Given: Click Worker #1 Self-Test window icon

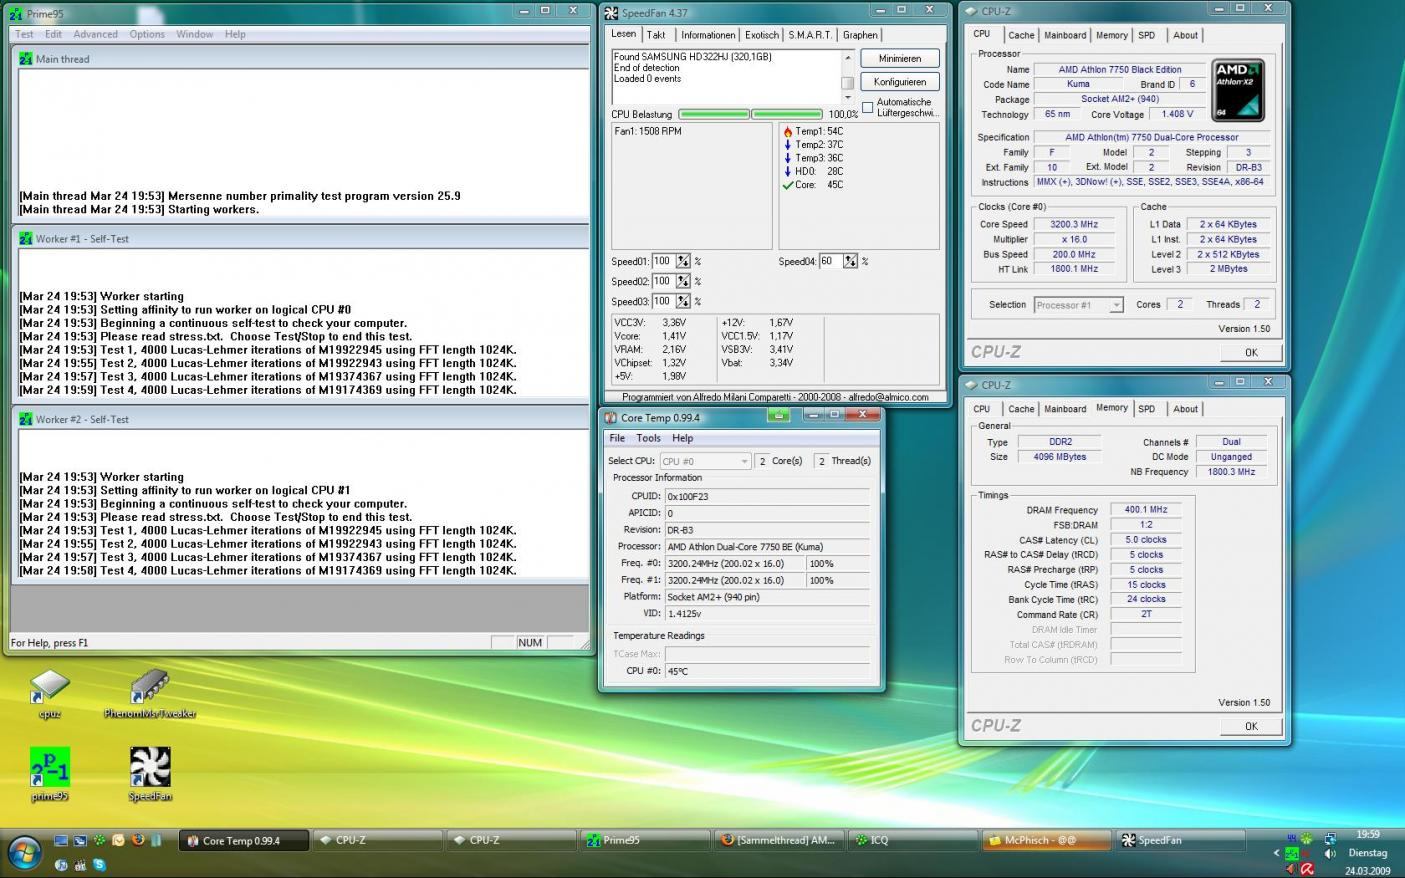Looking at the screenshot, I should point(26,239).
